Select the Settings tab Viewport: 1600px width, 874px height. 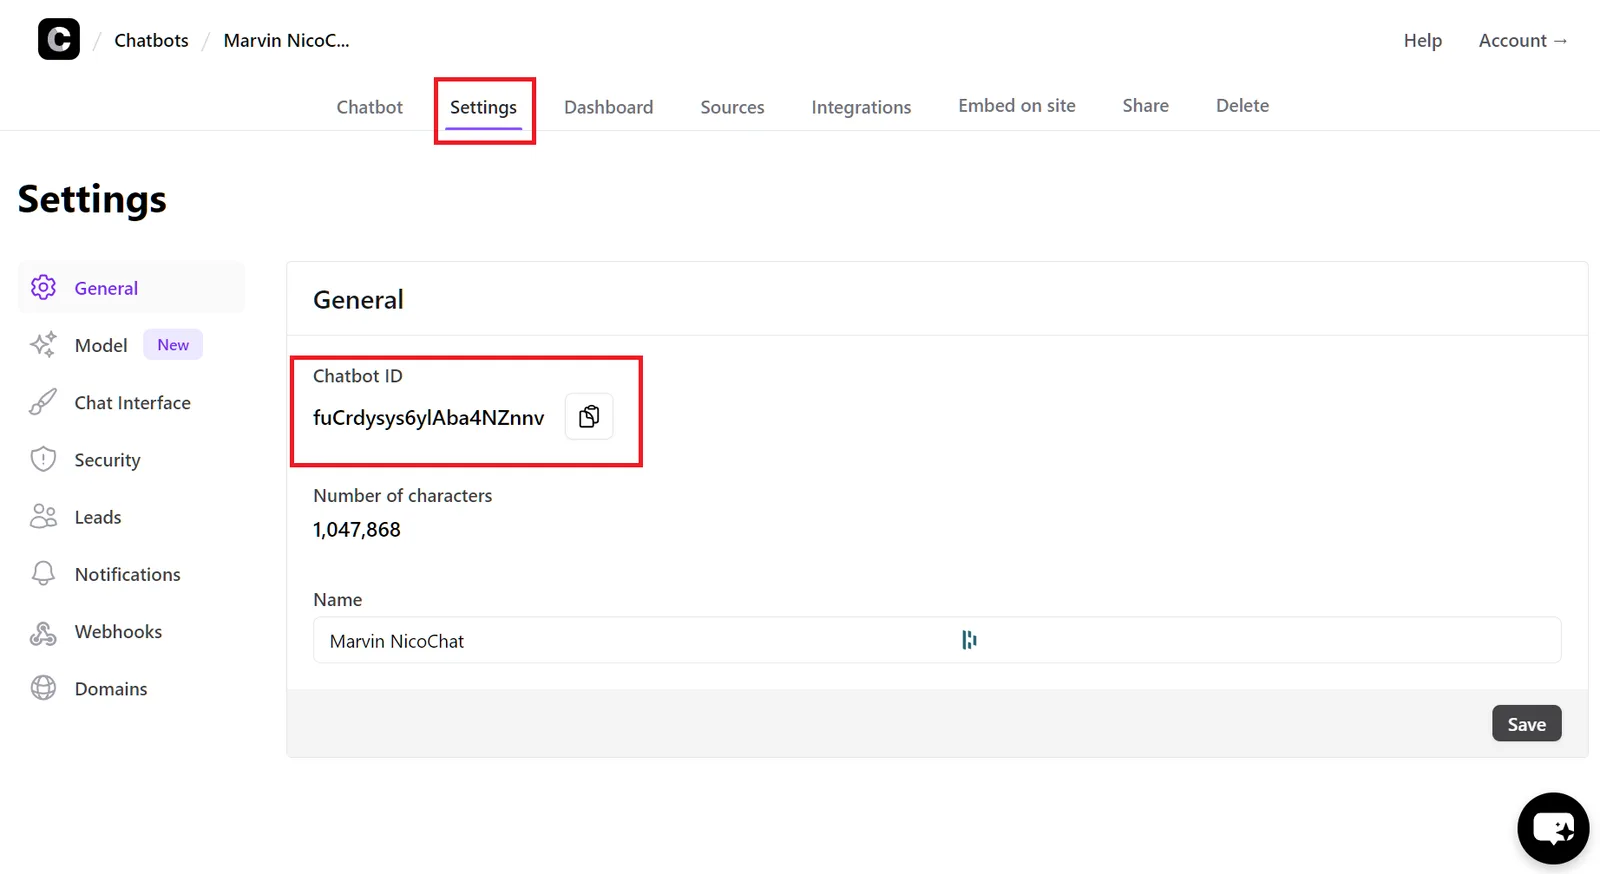(483, 107)
